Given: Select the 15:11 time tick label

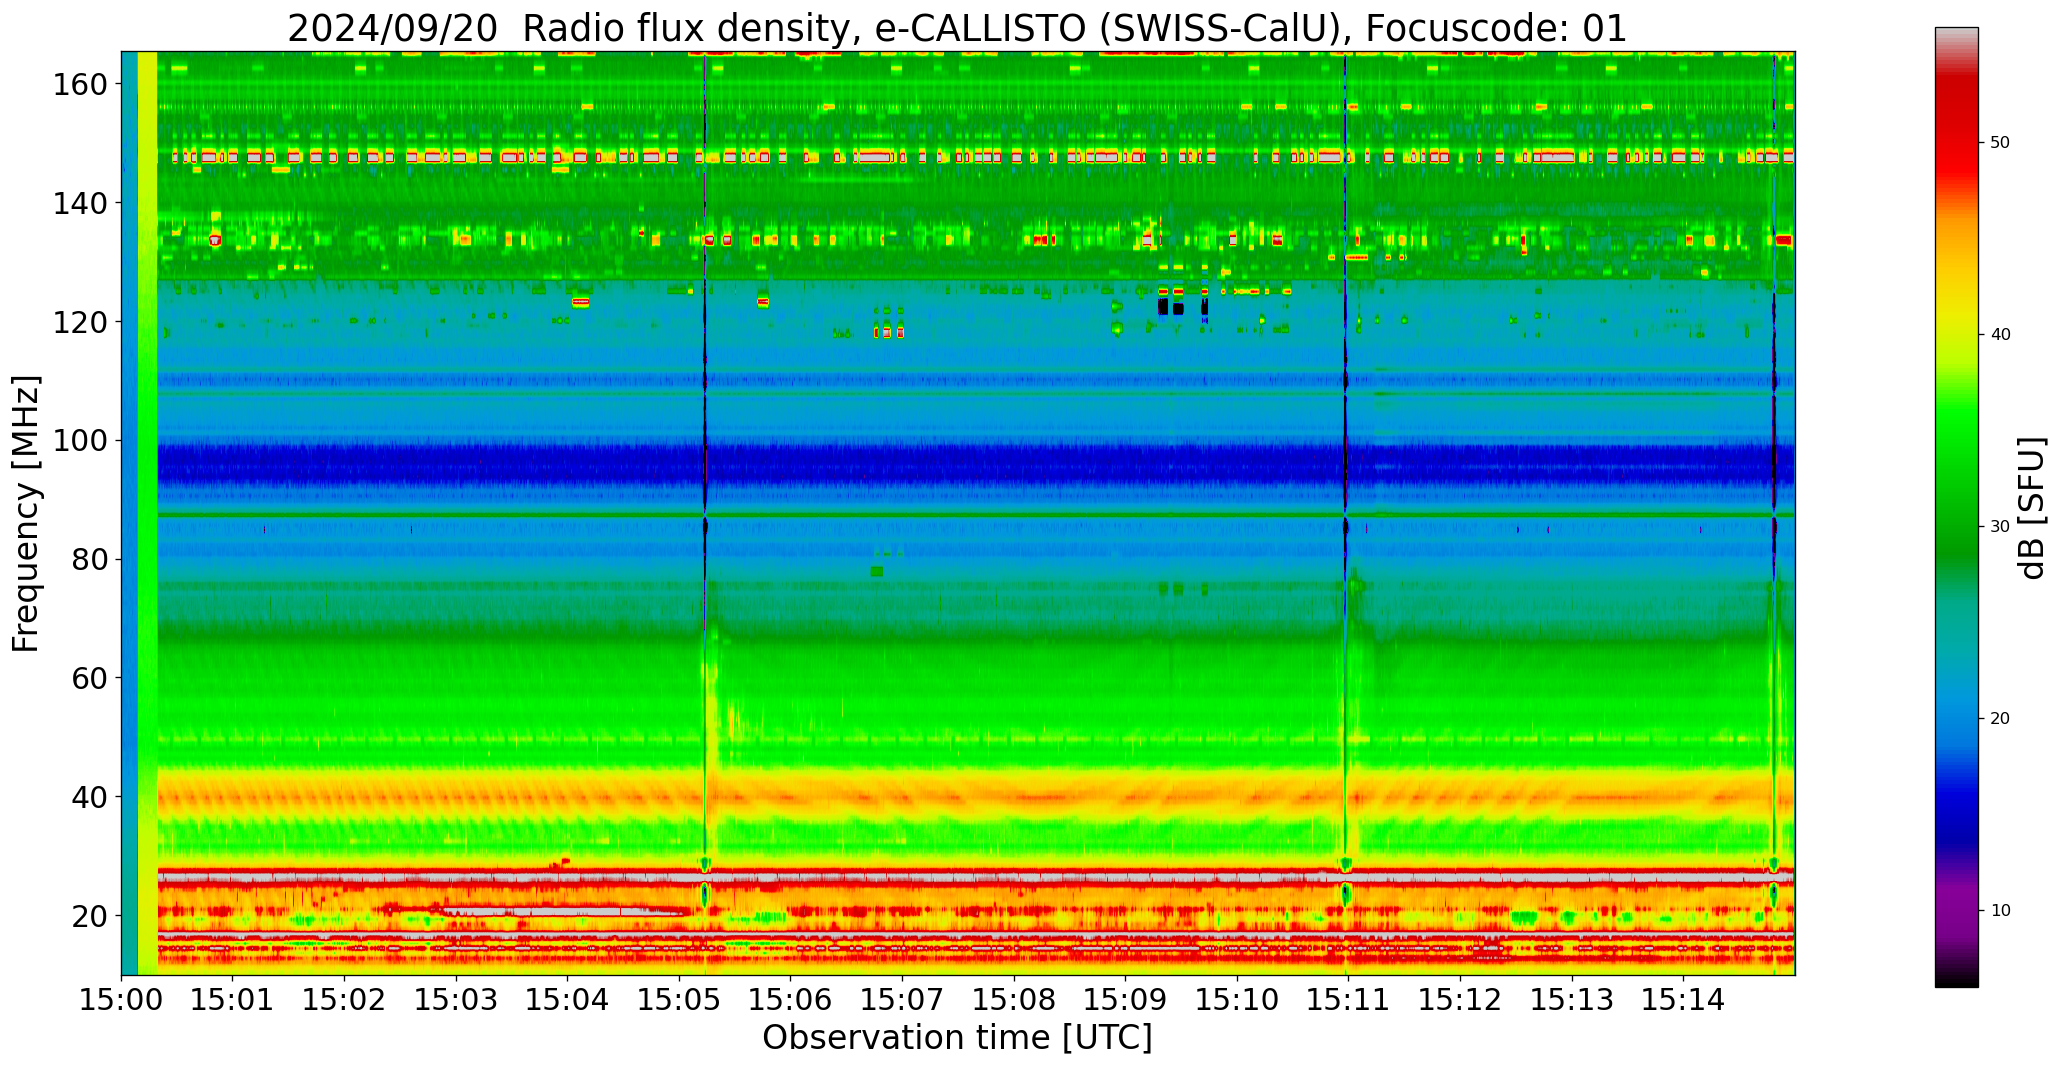Looking at the screenshot, I should coord(1348,1000).
